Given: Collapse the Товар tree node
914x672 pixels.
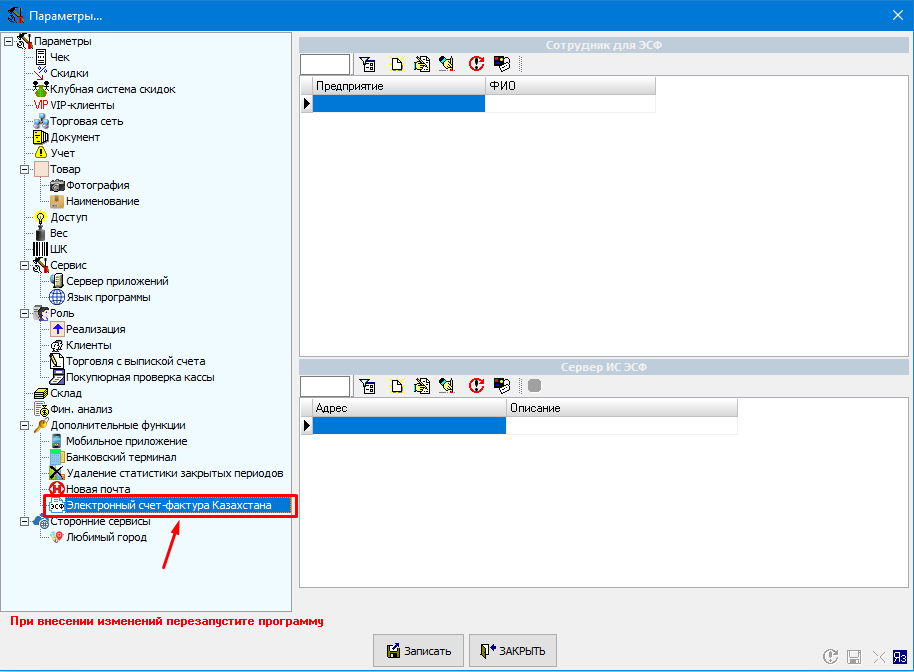Looking at the screenshot, I should coord(25,169).
